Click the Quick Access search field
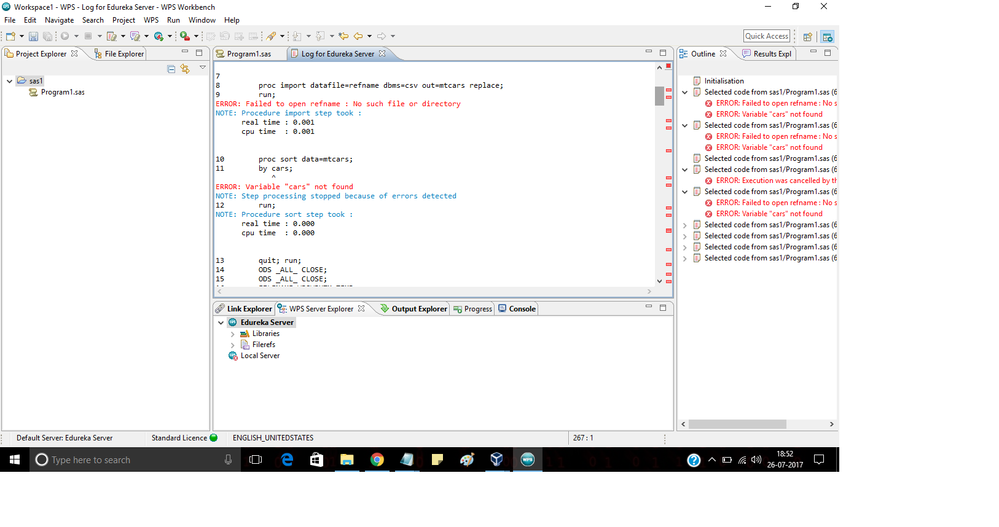This screenshot has width=999, height=527. pos(766,36)
